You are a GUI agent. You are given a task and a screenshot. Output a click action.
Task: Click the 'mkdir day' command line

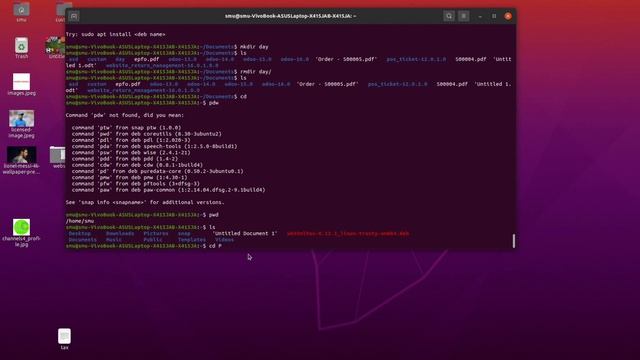[167, 47]
